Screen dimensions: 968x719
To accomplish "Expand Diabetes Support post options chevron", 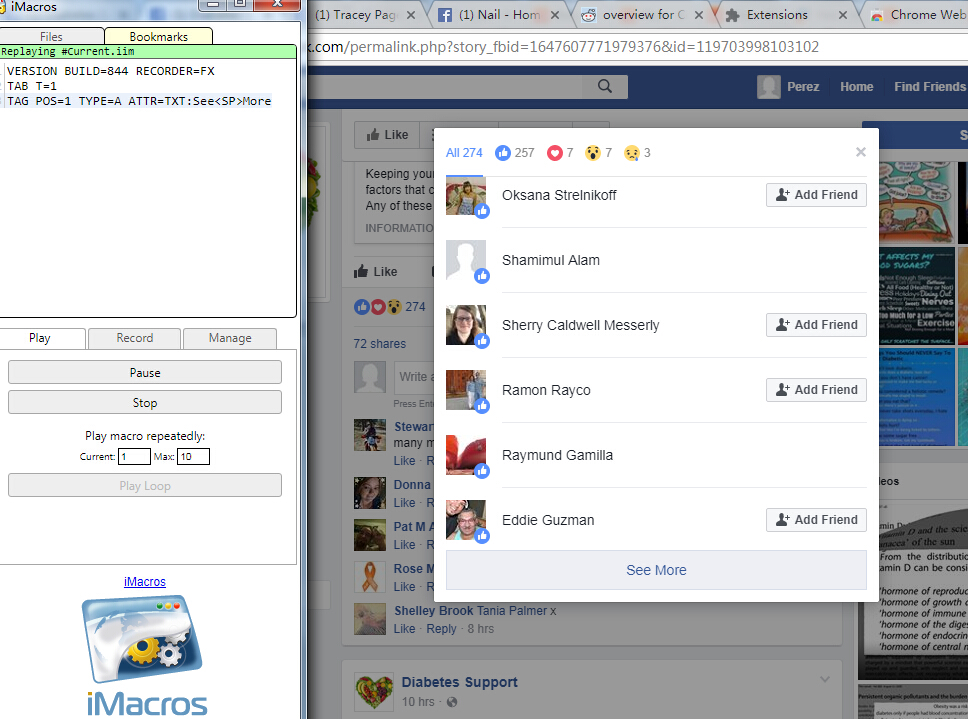I will 824,679.
